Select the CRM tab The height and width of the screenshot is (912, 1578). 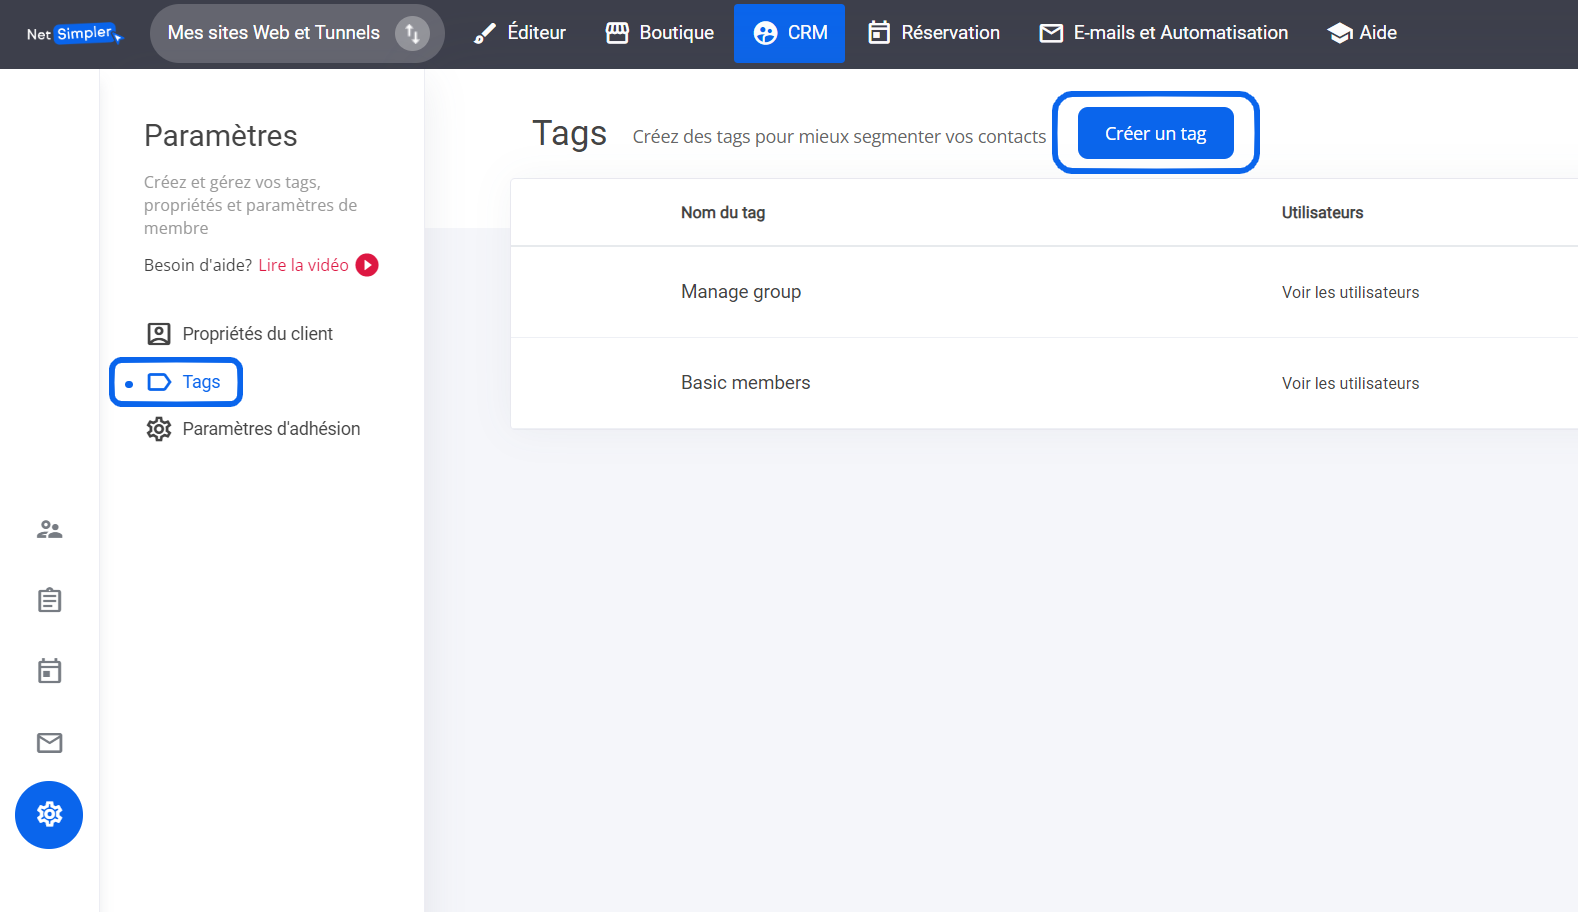[790, 33]
